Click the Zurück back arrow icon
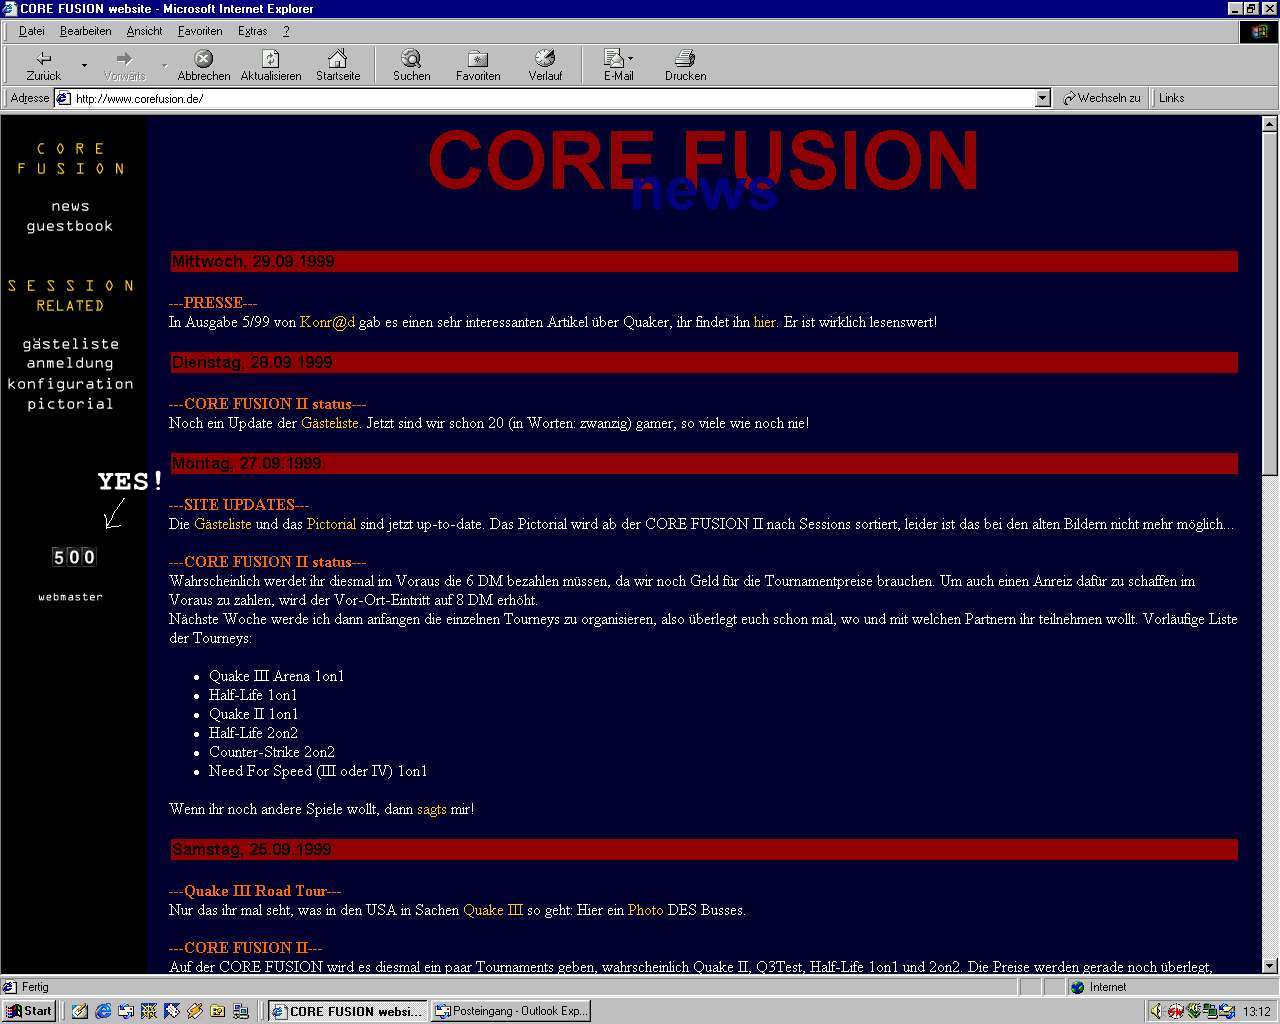Image resolution: width=1280 pixels, height=1024 pixels. click(x=43, y=59)
